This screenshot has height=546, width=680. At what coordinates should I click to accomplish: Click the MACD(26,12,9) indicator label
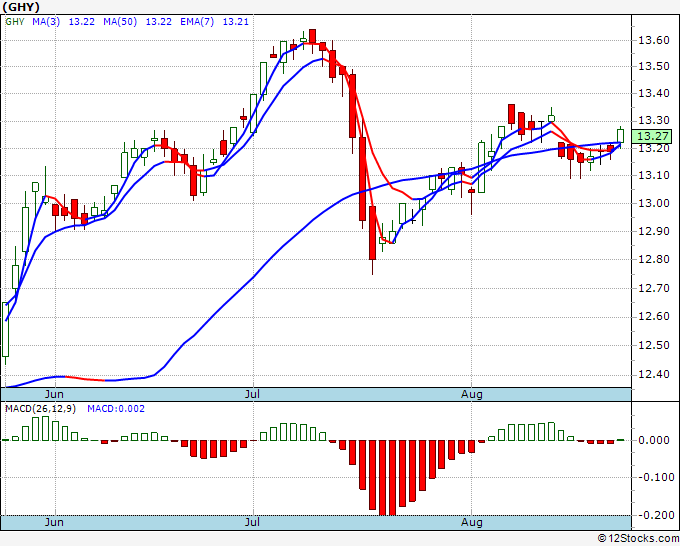coord(40,409)
